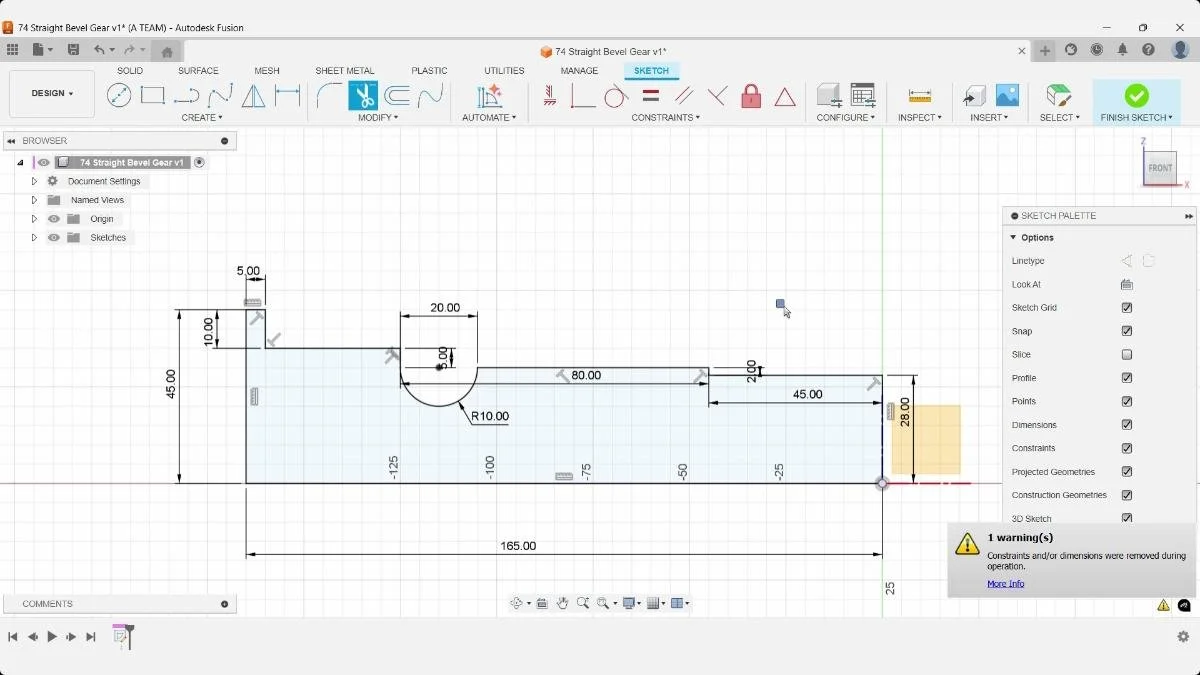The width and height of the screenshot is (1200, 675).
Task: Play the timeline animation
Action: (52, 637)
